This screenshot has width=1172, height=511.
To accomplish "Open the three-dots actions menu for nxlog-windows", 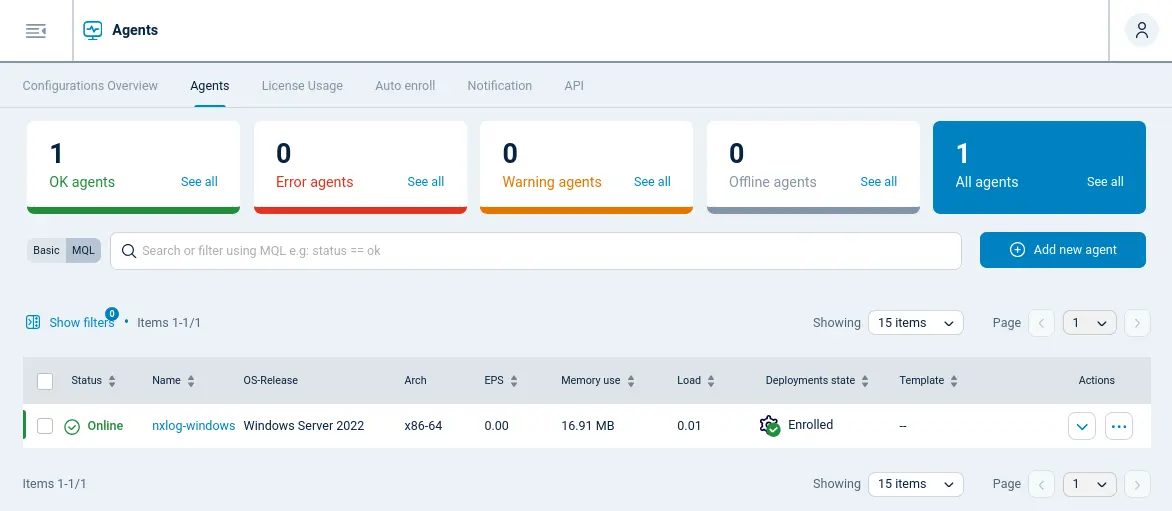I will point(1119,426).
